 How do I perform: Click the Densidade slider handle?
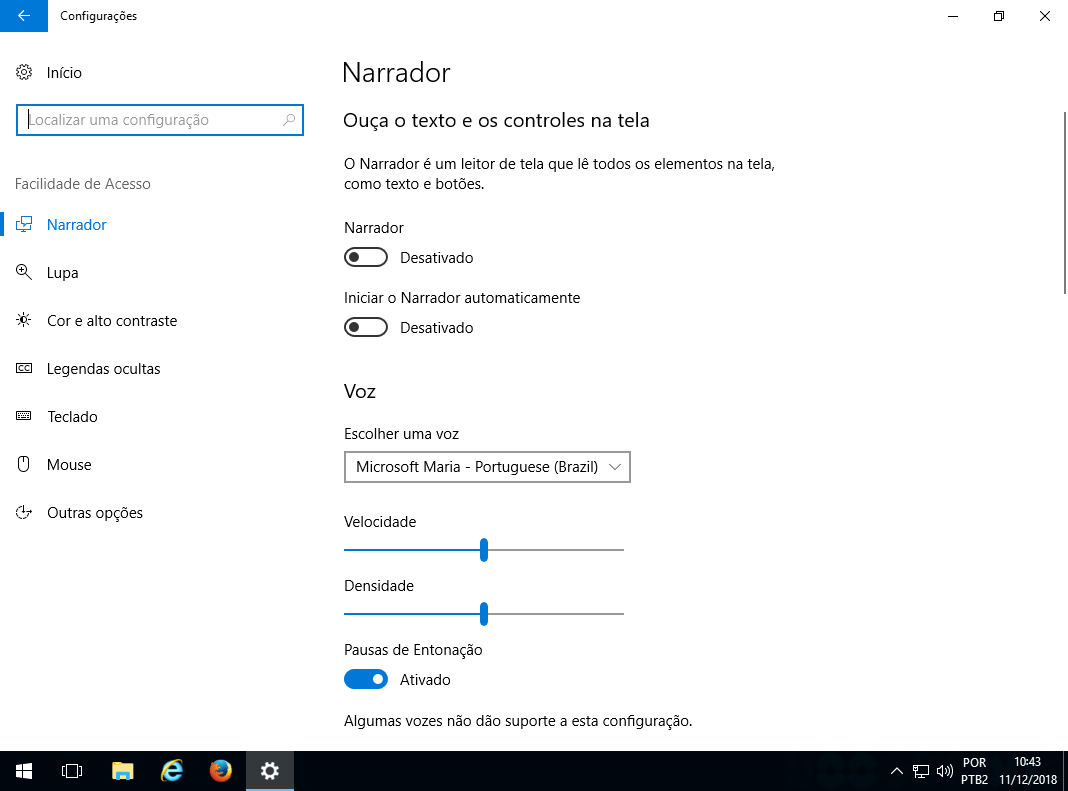tap(484, 614)
